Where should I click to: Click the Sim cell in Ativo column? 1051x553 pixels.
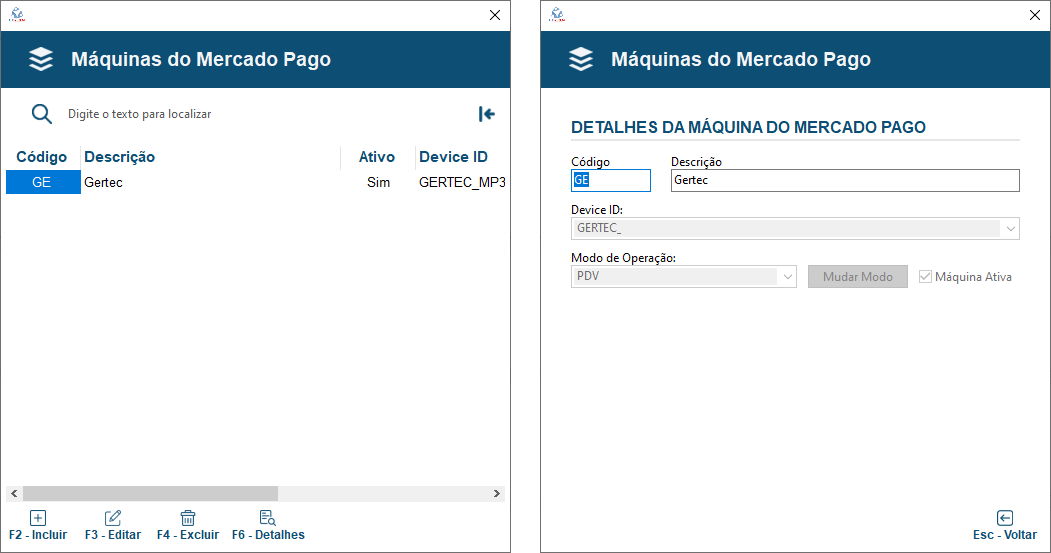(378, 182)
